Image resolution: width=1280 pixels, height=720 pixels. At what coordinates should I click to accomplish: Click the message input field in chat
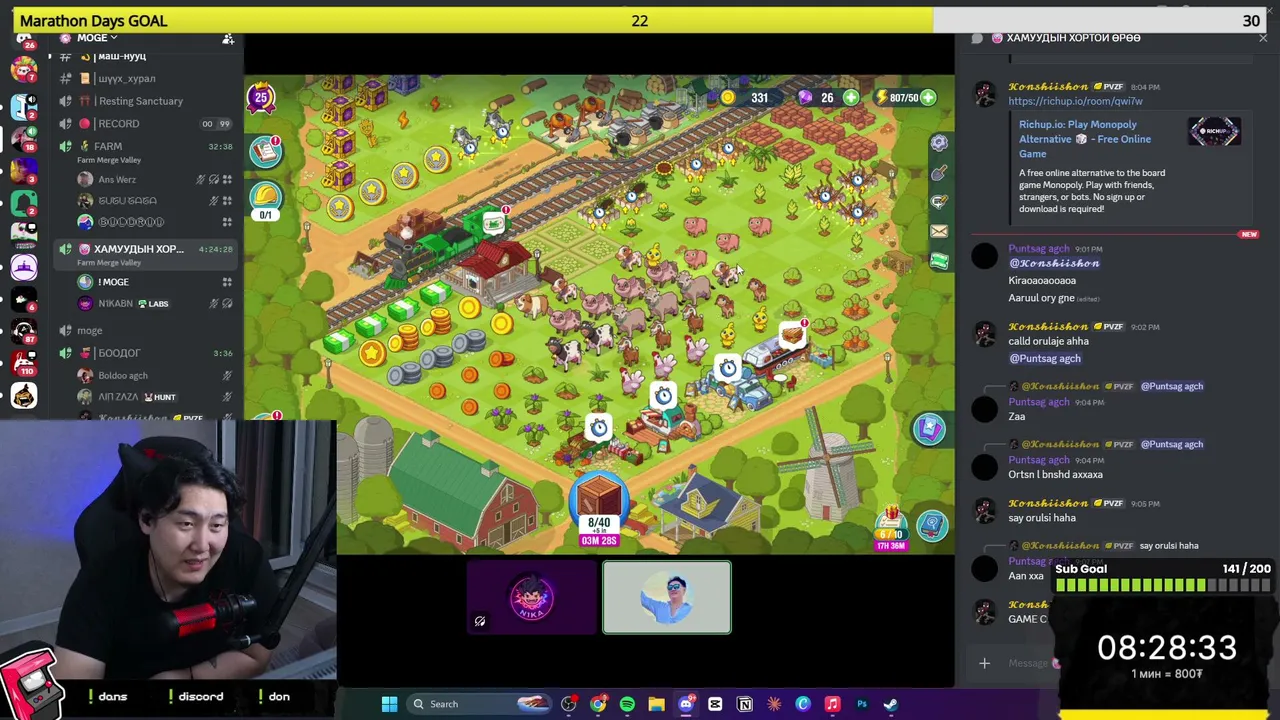[1028, 663]
